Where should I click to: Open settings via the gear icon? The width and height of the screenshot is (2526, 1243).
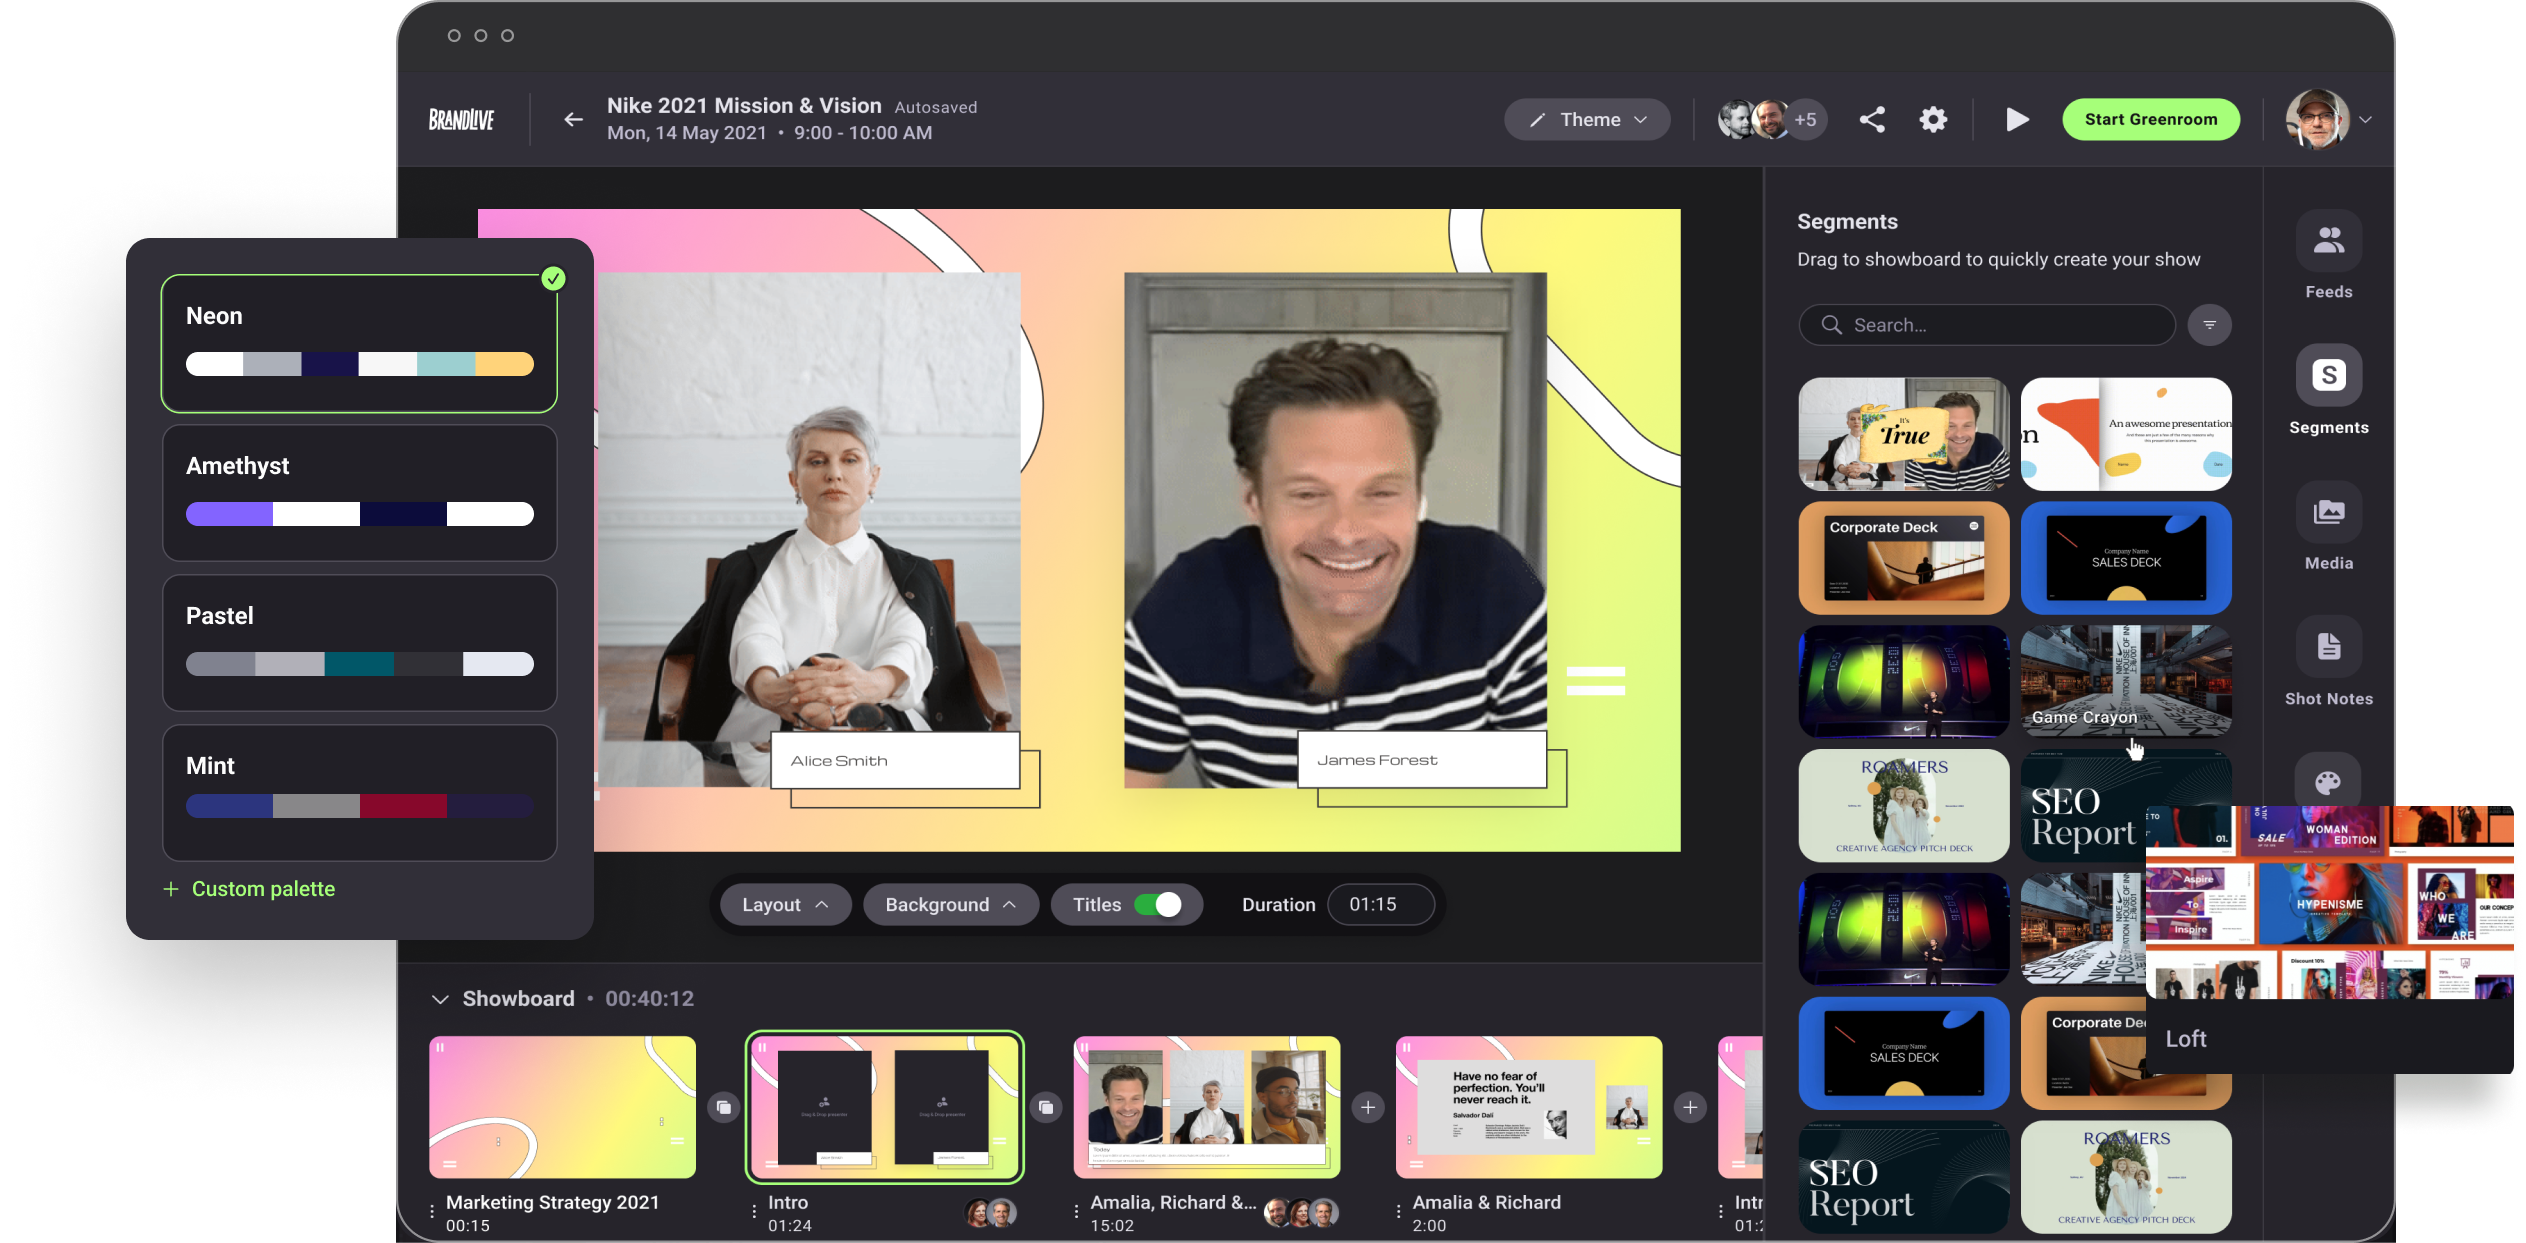pyautogui.click(x=1933, y=119)
